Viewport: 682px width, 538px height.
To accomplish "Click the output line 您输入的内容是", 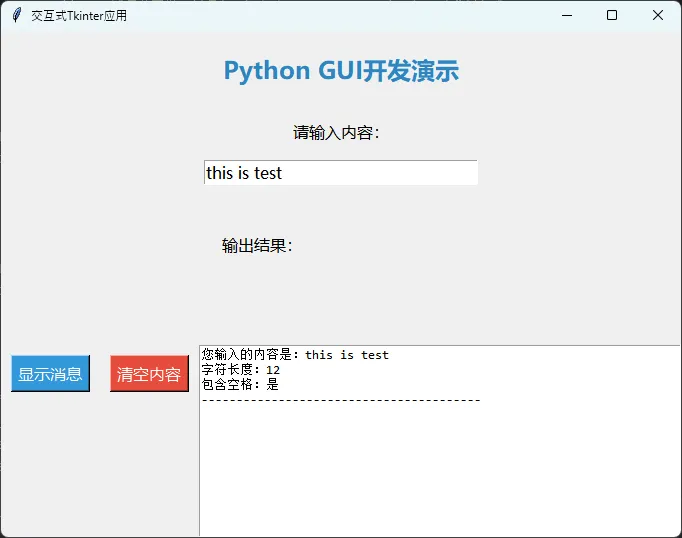I will [295, 355].
